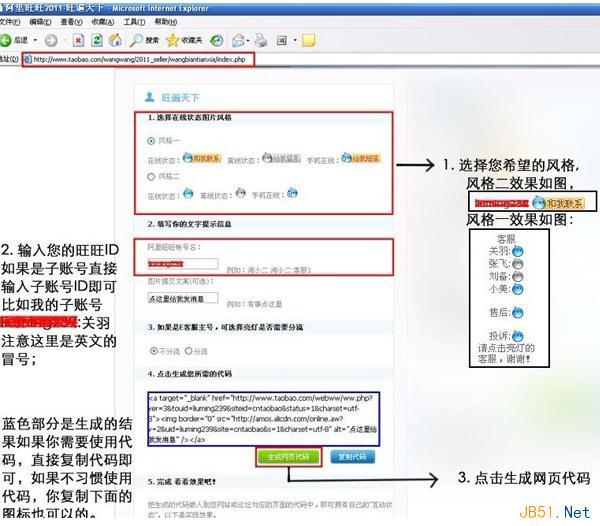Click the '3. 如果是E客服主号' section heading
This screenshot has height=526, width=600.
(225, 327)
